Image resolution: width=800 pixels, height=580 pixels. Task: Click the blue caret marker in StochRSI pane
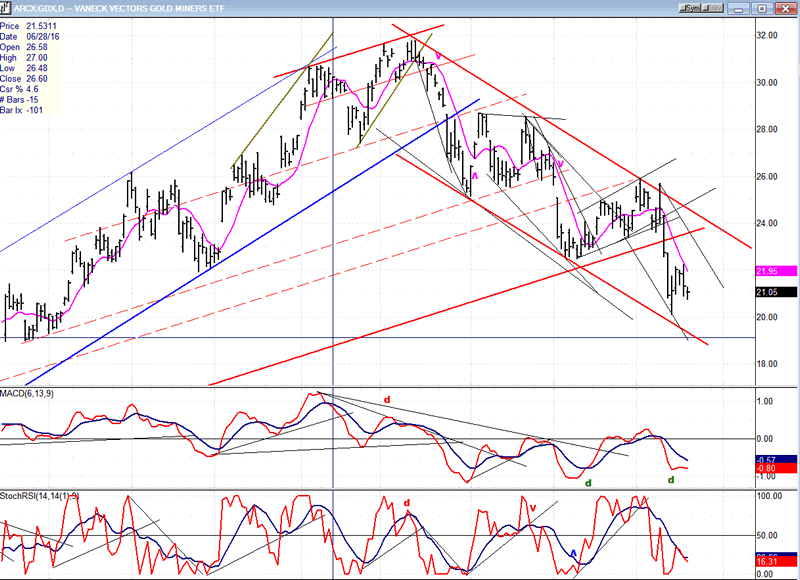[x=573, y=553]
